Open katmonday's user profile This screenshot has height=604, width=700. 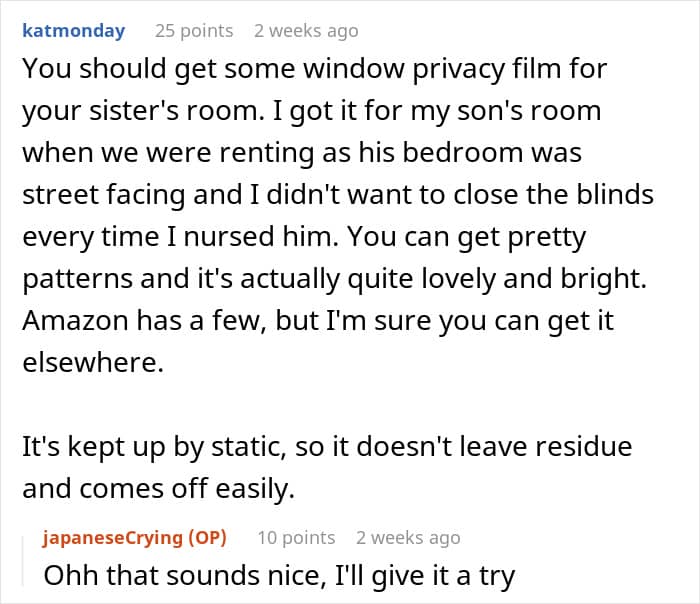(74, 31)
